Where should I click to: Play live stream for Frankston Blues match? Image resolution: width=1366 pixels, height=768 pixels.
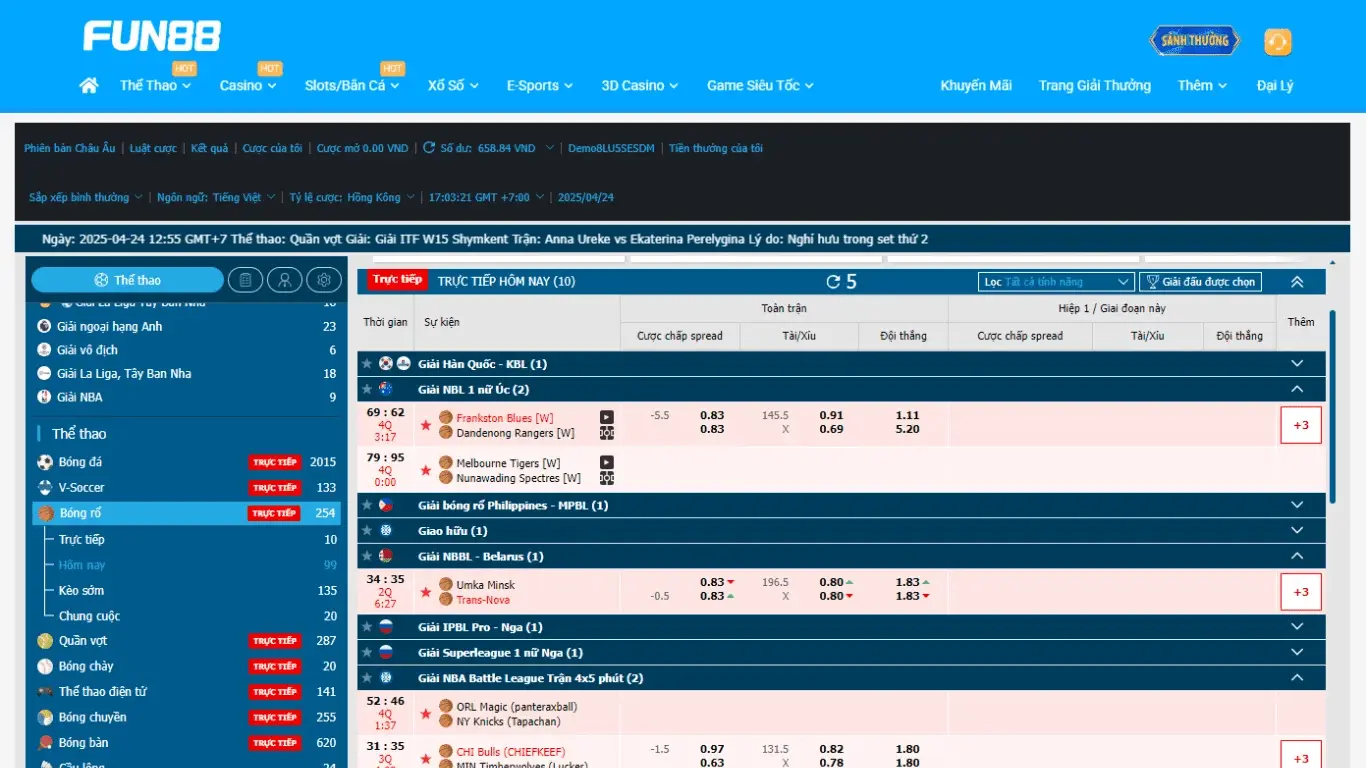[x=606, y=417]
